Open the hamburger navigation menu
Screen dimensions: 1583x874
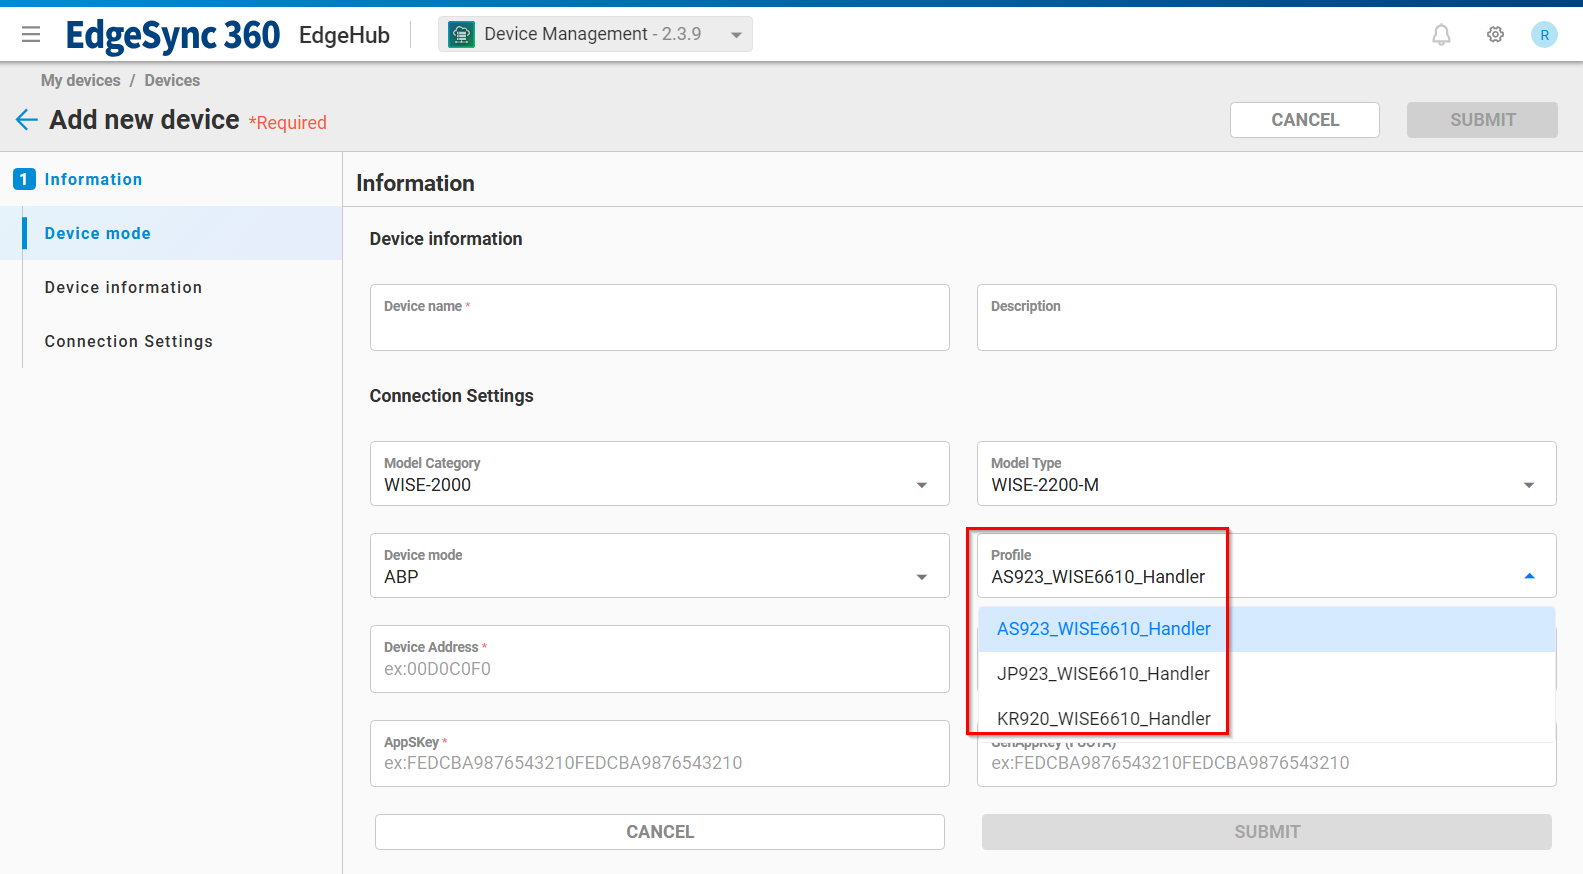click(31, 35)
